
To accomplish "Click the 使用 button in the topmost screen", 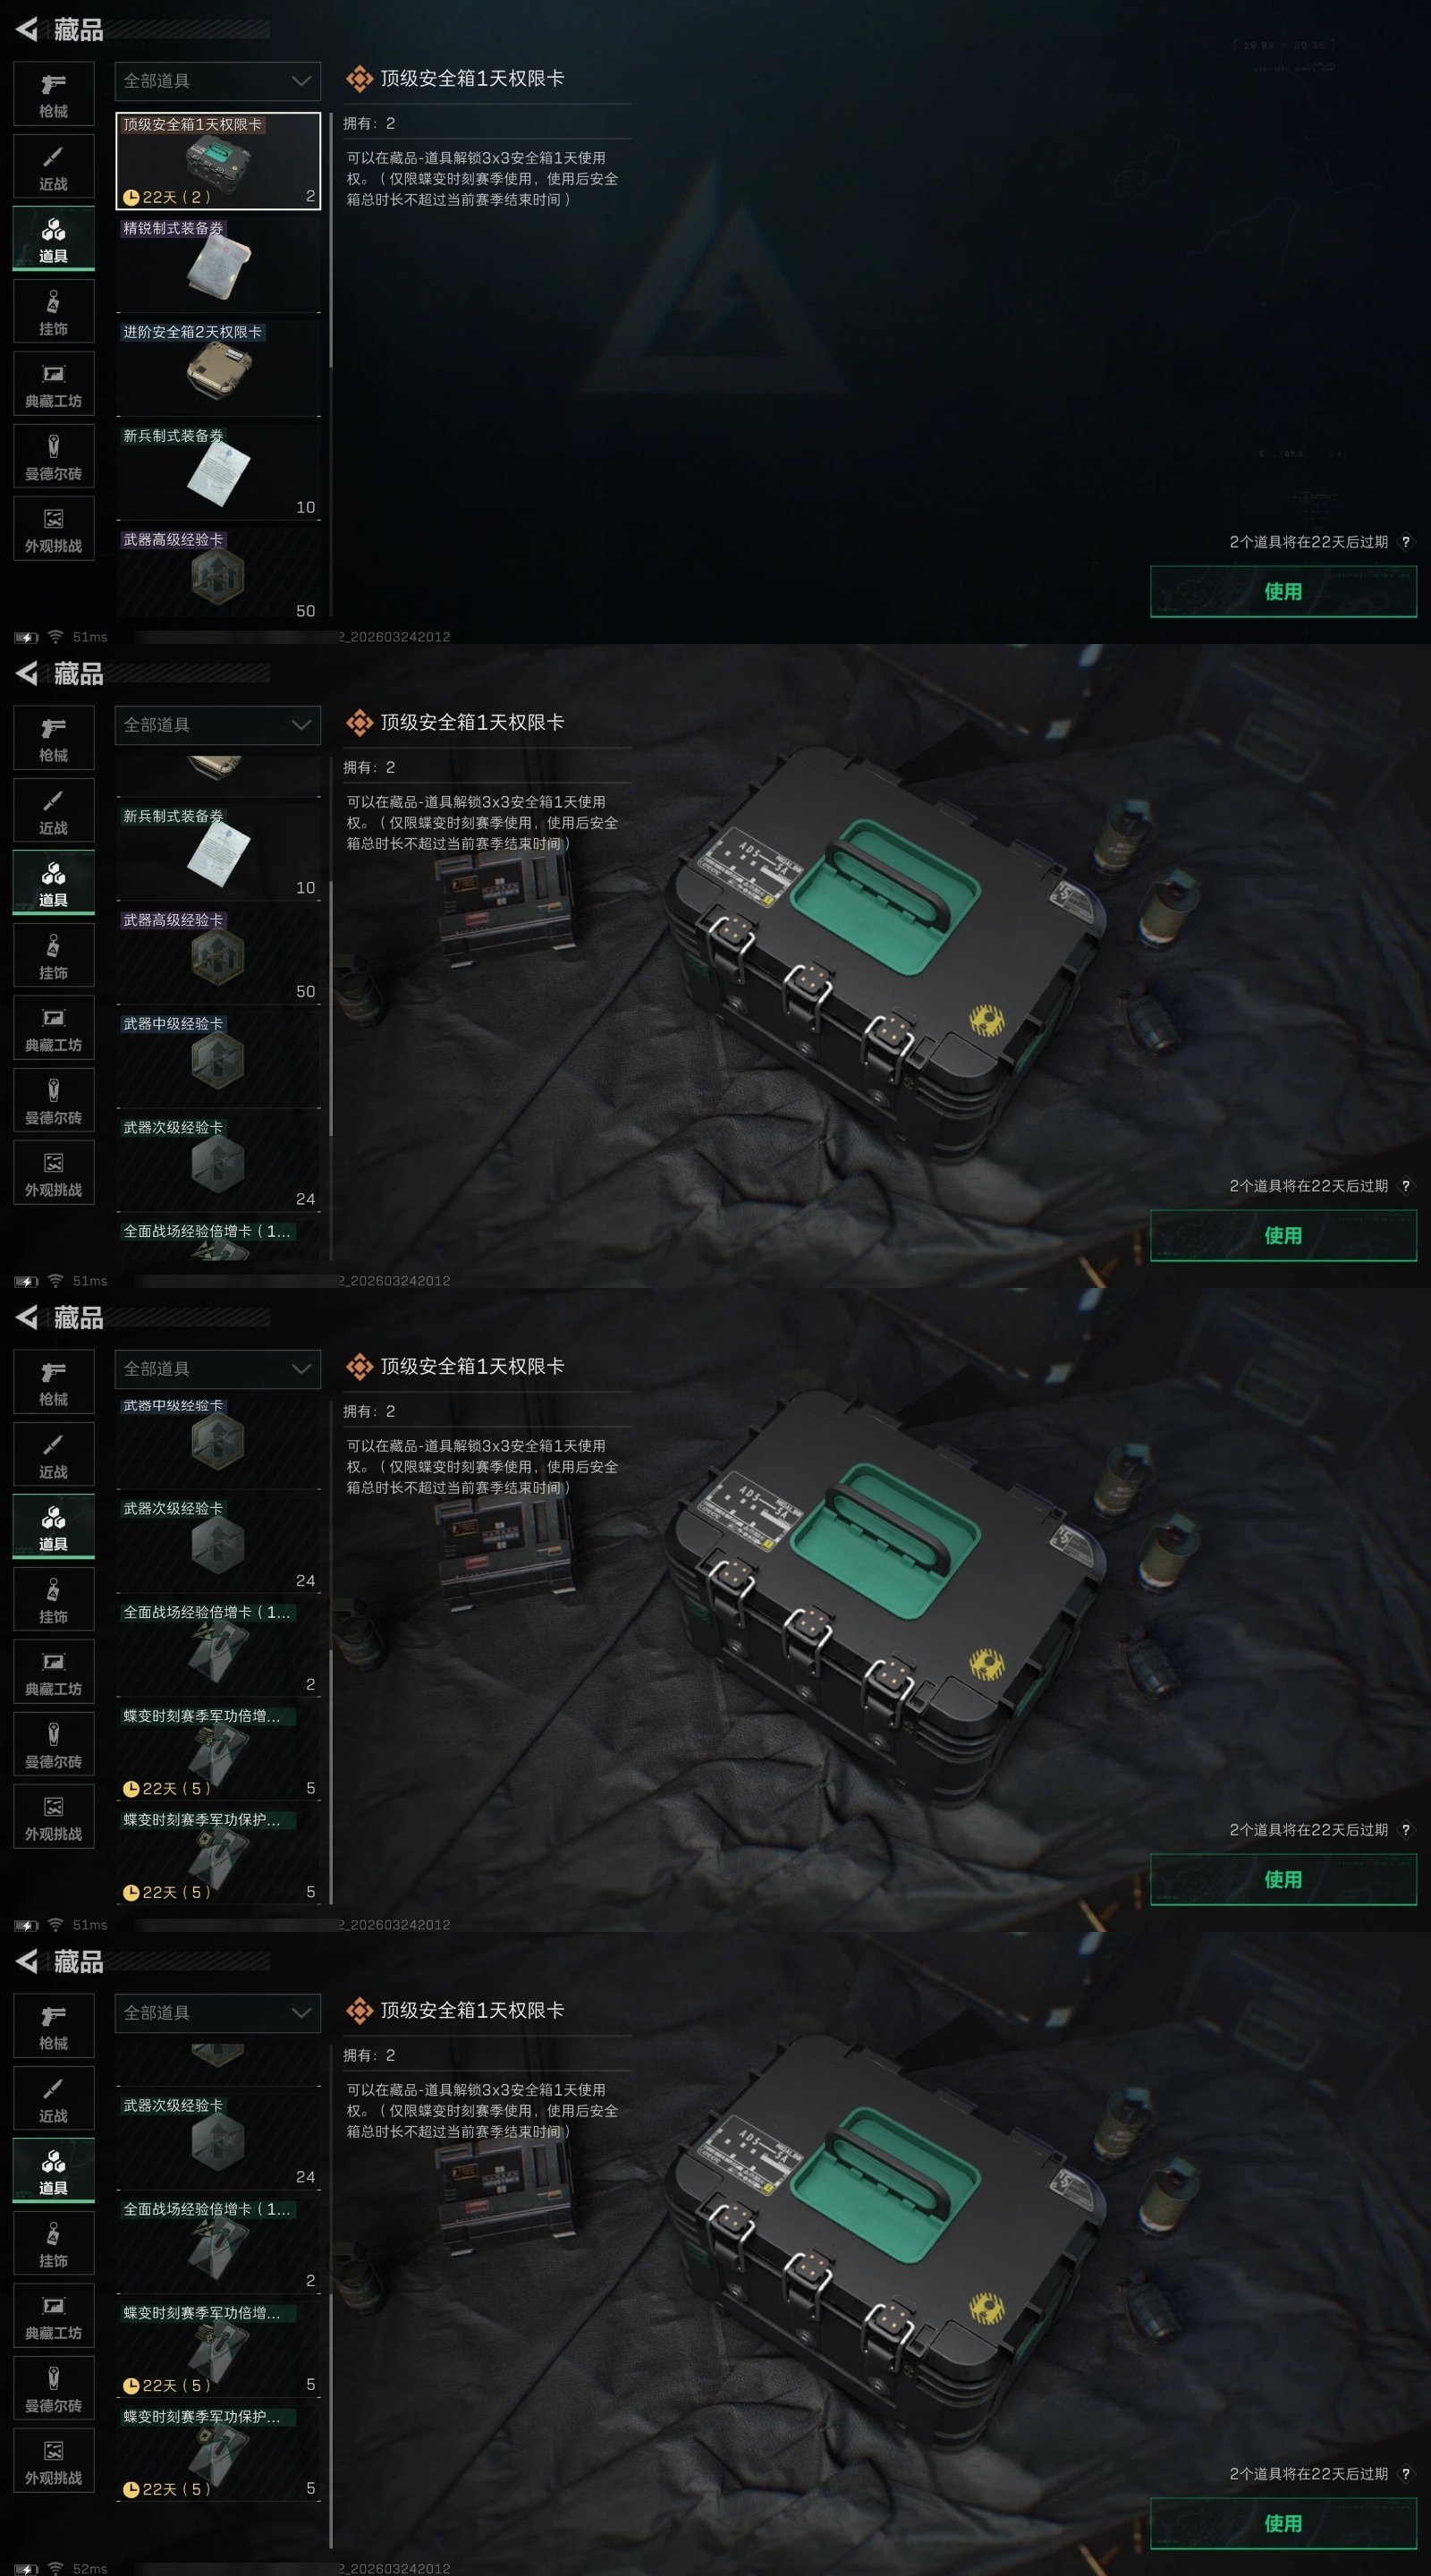I will [1283, 591].
